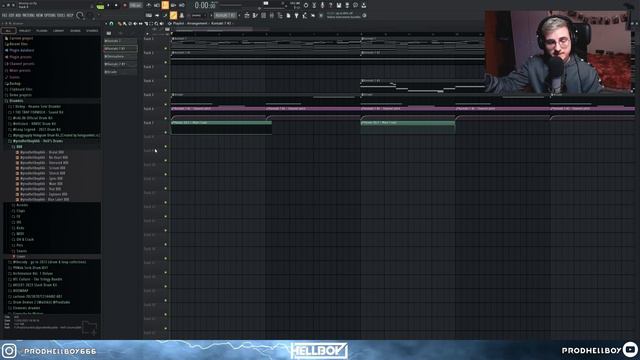Image resolution: width=640 pixels, height=360 pixels.
Task: Click the tempo display field
Action: pos(136,5)
